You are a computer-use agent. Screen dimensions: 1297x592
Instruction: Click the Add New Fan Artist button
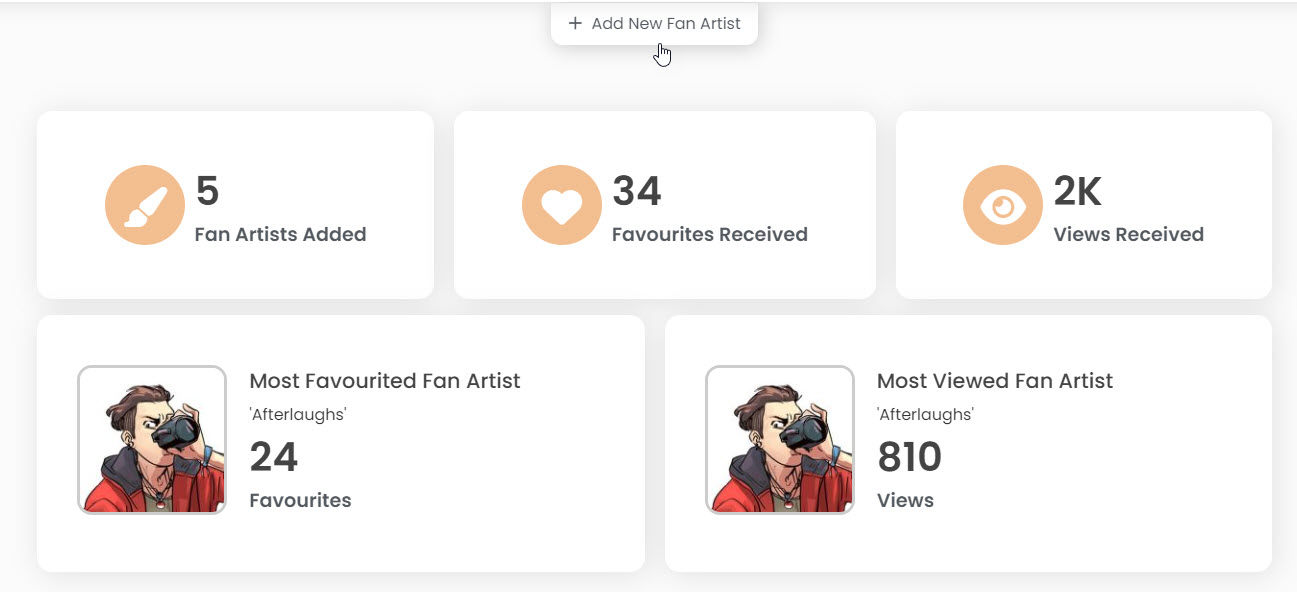click(654, 23)
